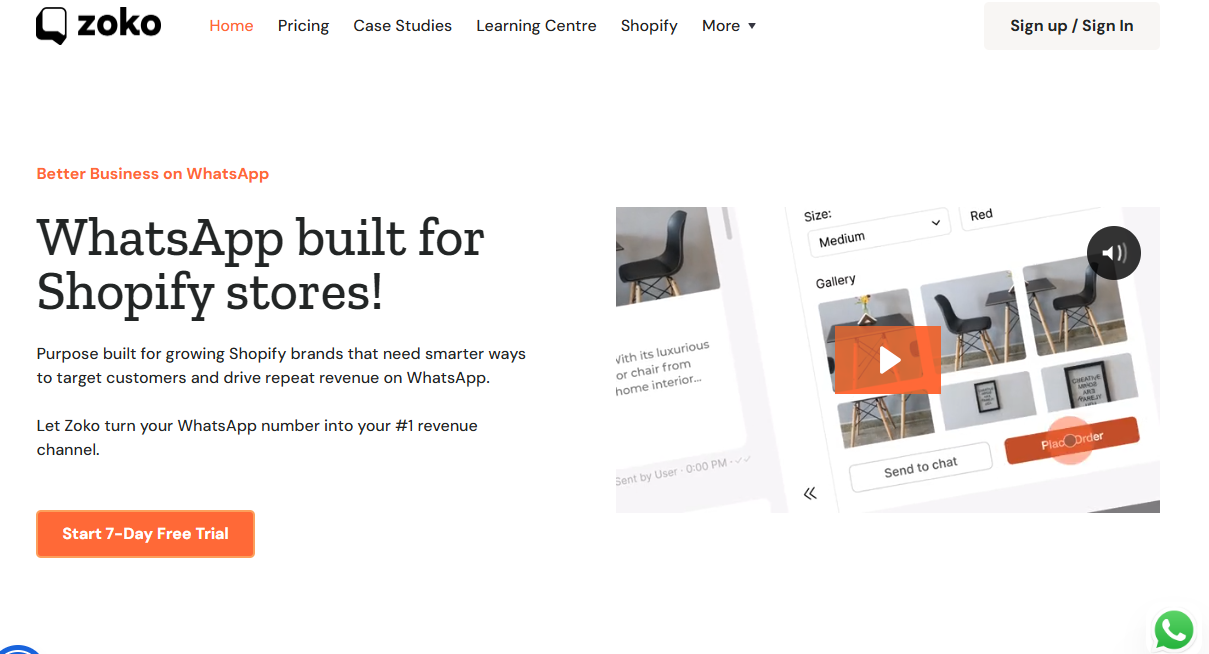Select the Shopify menu item
Image resolution: width=1209 pixels, height=654 pixels.
click(x=649, y=26)
